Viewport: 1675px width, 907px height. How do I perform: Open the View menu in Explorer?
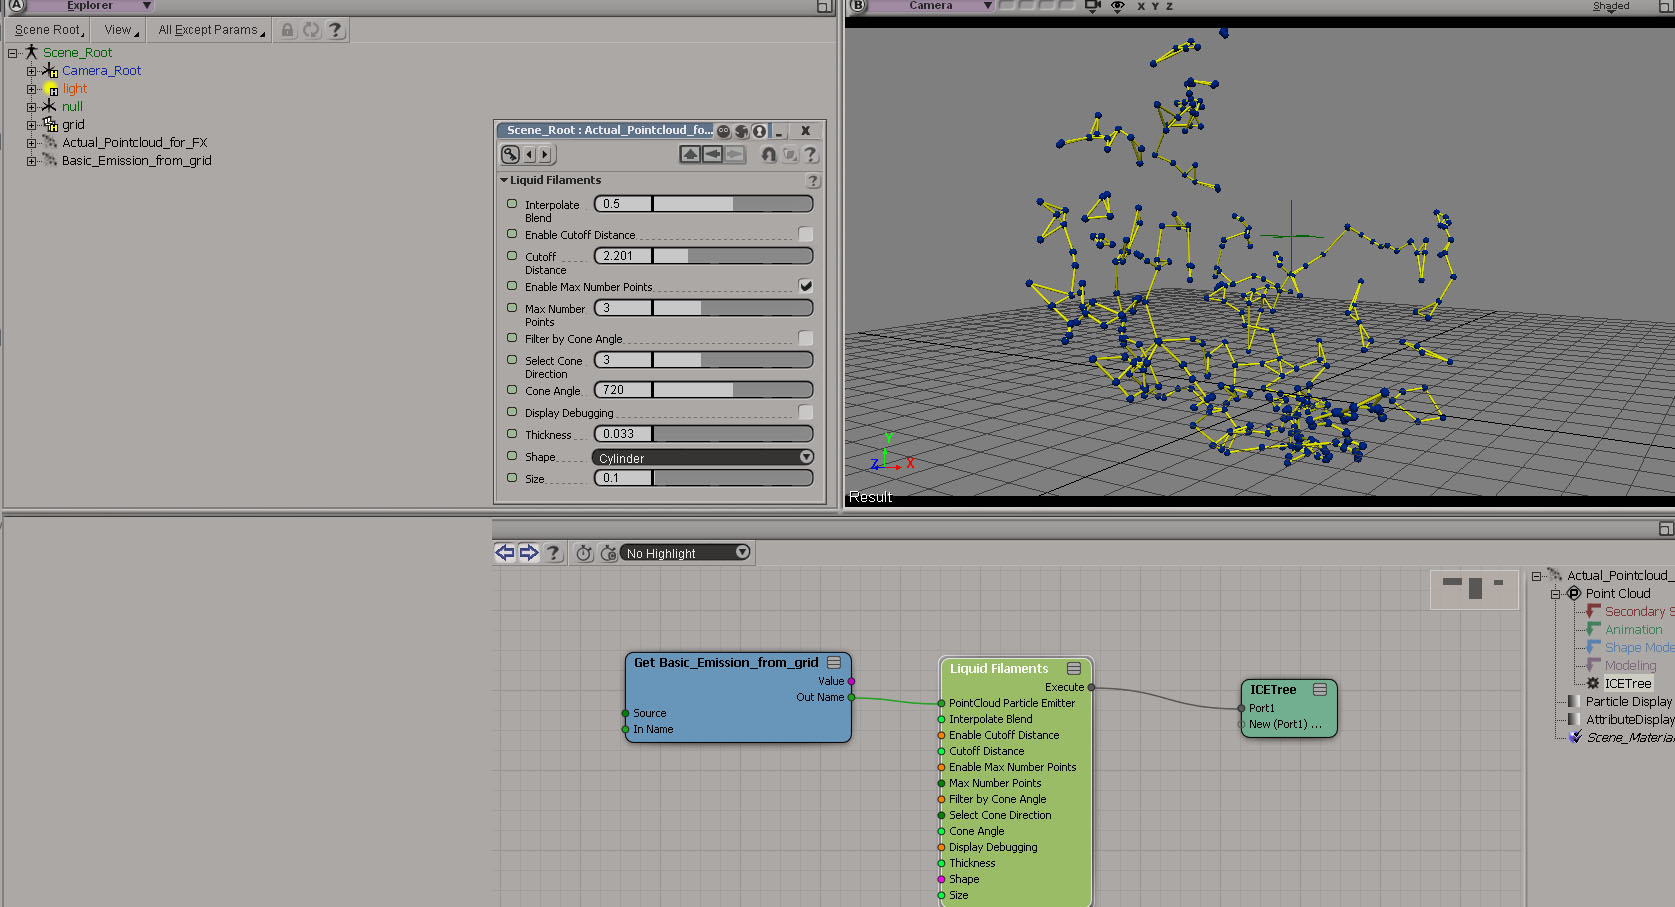tap(120, 30)
